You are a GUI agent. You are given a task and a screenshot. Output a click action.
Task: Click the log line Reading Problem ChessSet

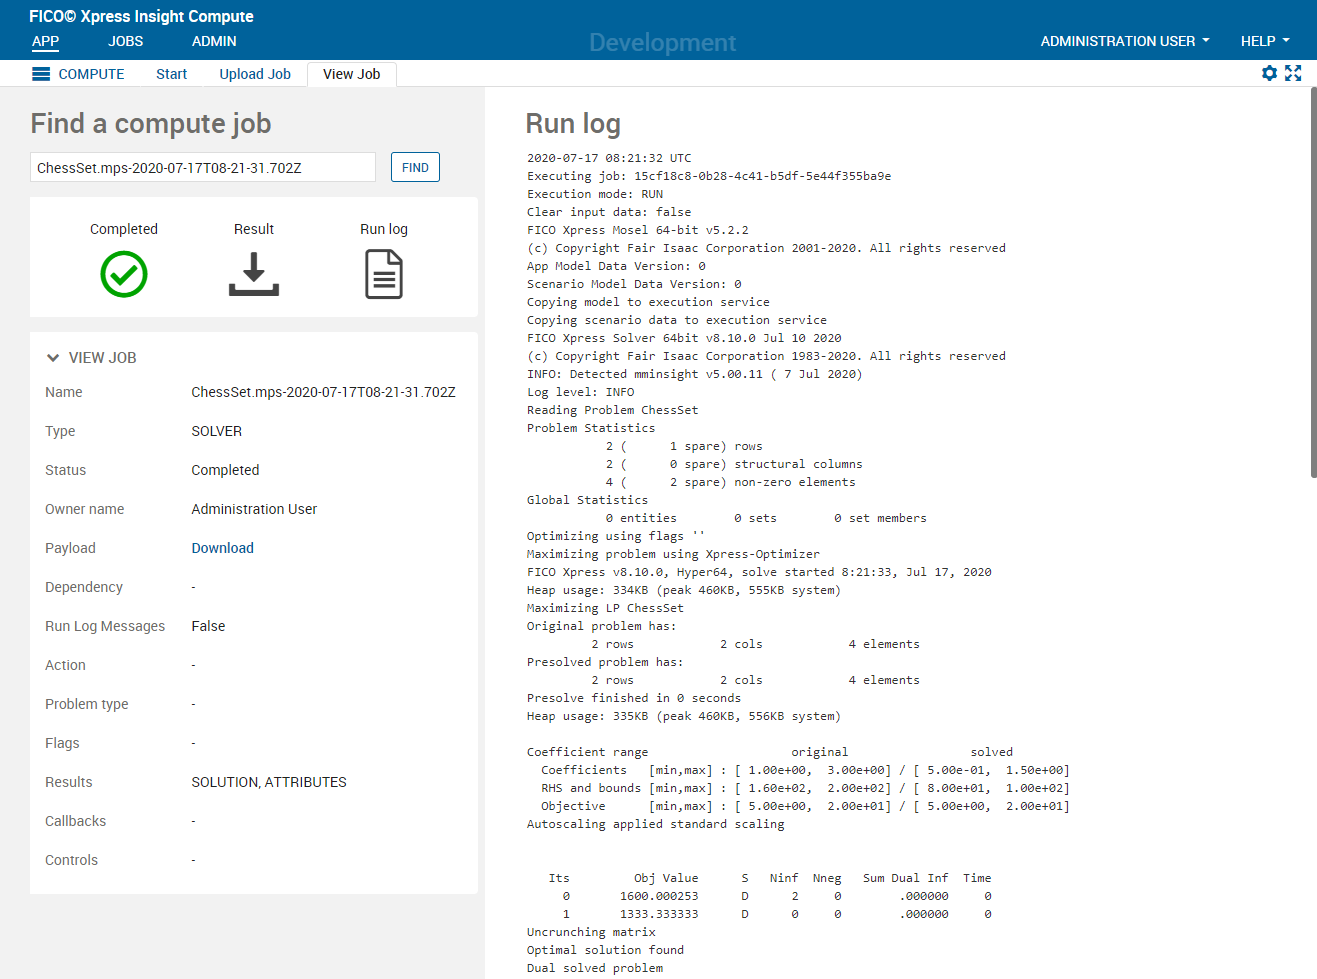[612, 410]
